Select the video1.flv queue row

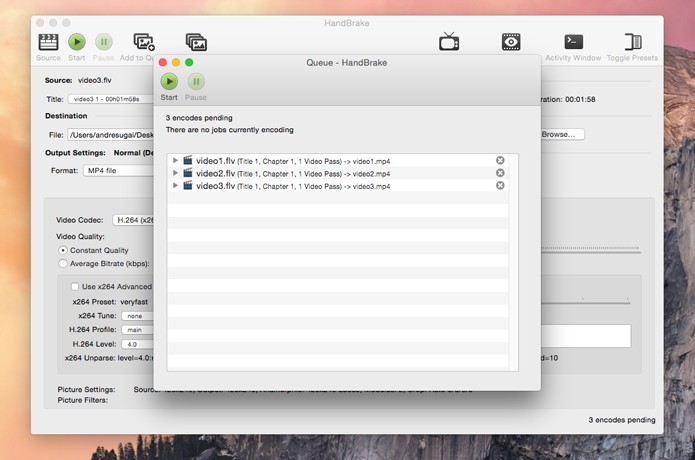(338, 160)
